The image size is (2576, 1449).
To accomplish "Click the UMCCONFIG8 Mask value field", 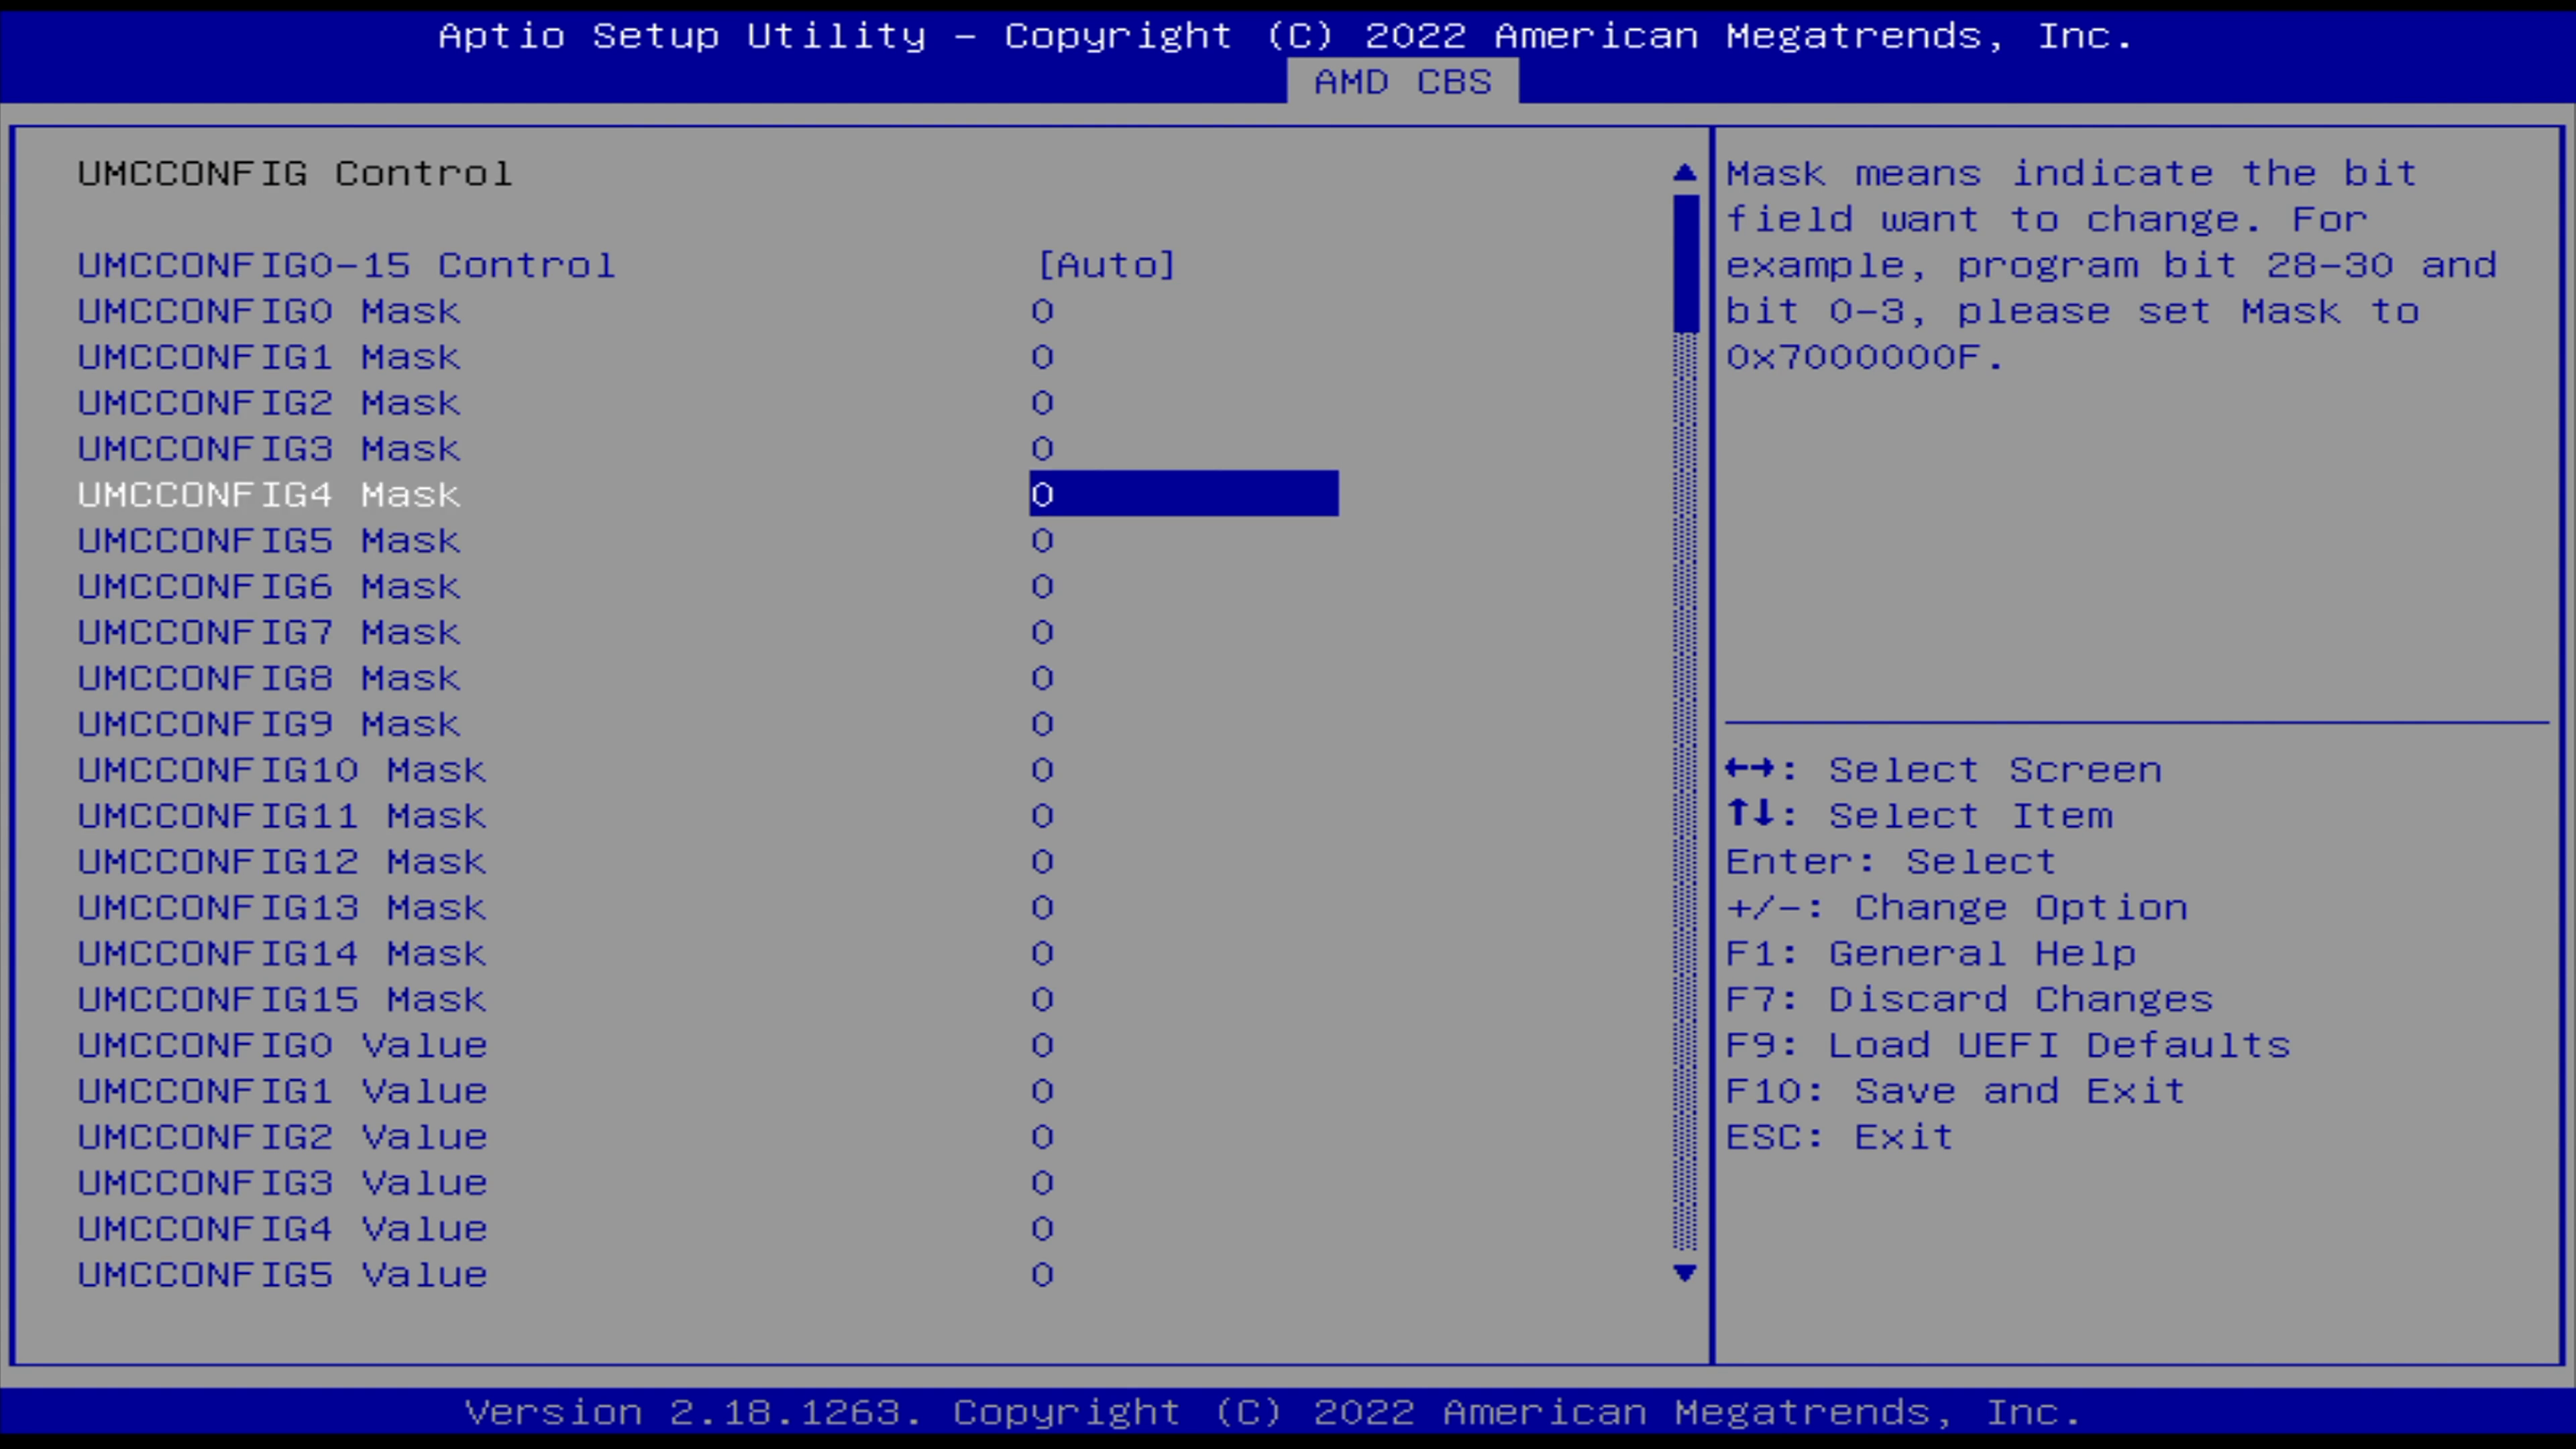I will coord(1042,678).
